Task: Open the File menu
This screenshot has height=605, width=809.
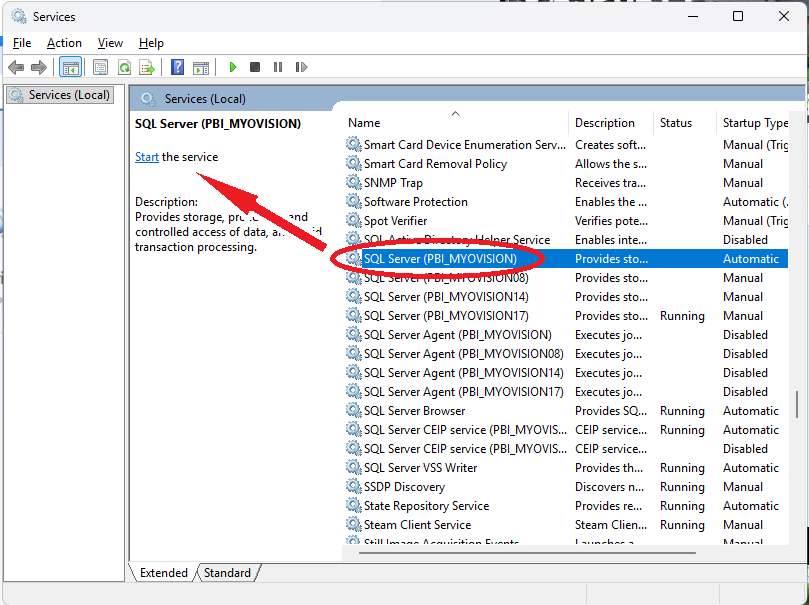Action: click(22, 43)
